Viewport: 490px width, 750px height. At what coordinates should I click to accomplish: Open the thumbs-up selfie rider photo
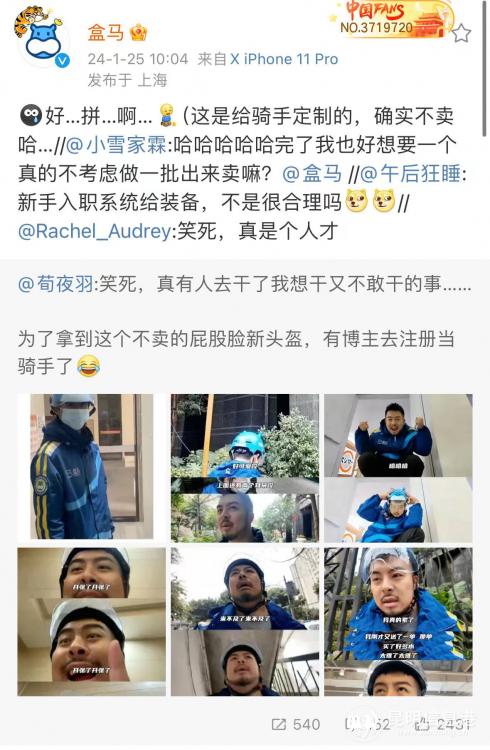point(91,622)
